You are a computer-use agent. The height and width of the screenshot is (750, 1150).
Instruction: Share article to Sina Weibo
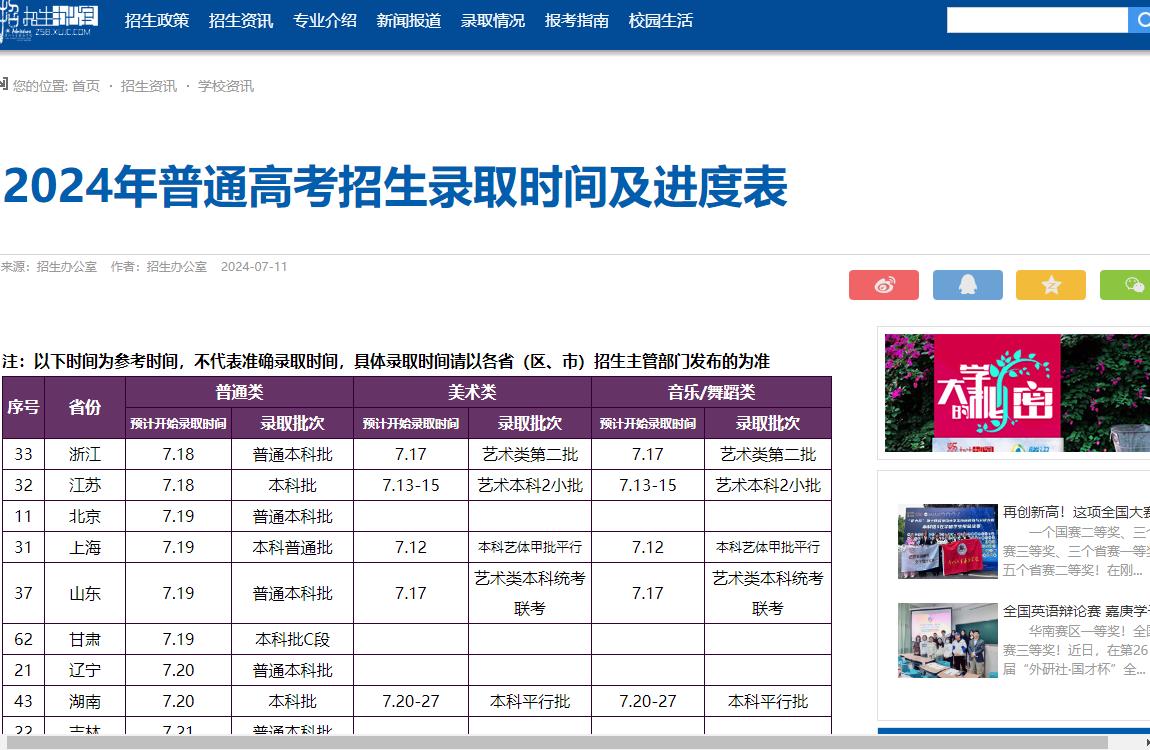click(x=884, y=285)
